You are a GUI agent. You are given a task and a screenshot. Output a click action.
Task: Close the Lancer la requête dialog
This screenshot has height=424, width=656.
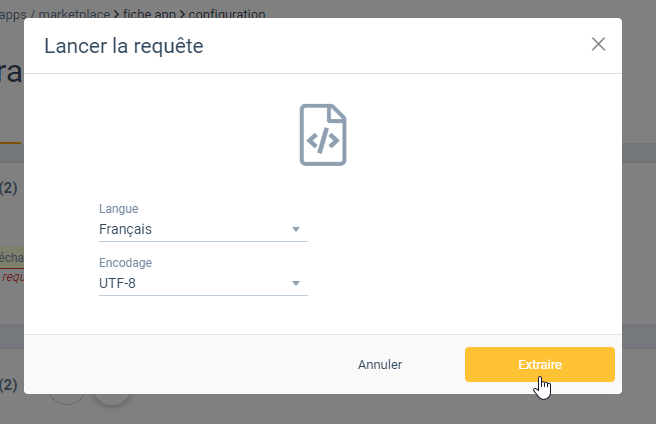598,44
